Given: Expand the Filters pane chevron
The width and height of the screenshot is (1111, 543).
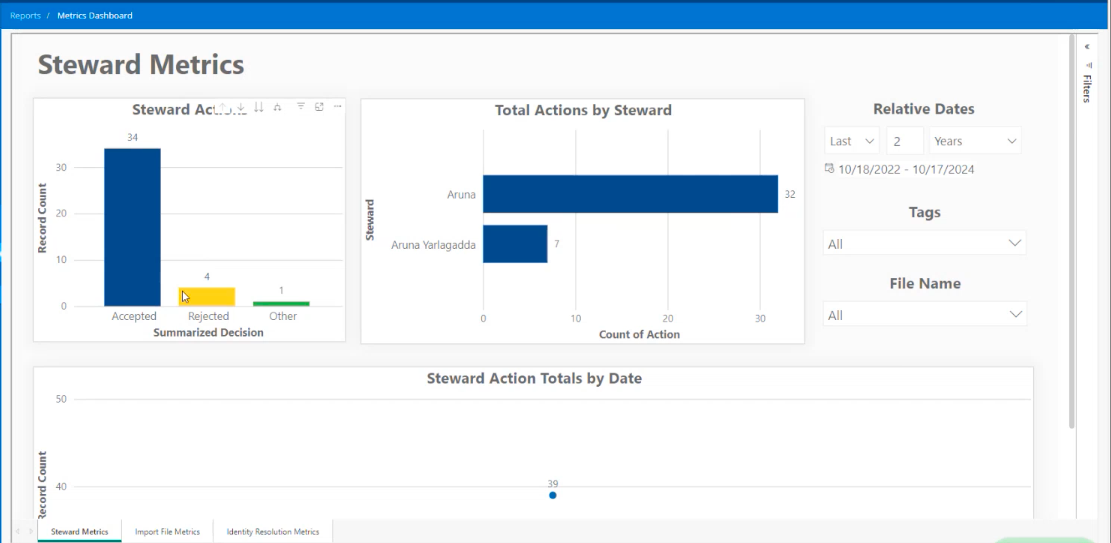Looking at the screenshot, I should [x=1087, y=47].
